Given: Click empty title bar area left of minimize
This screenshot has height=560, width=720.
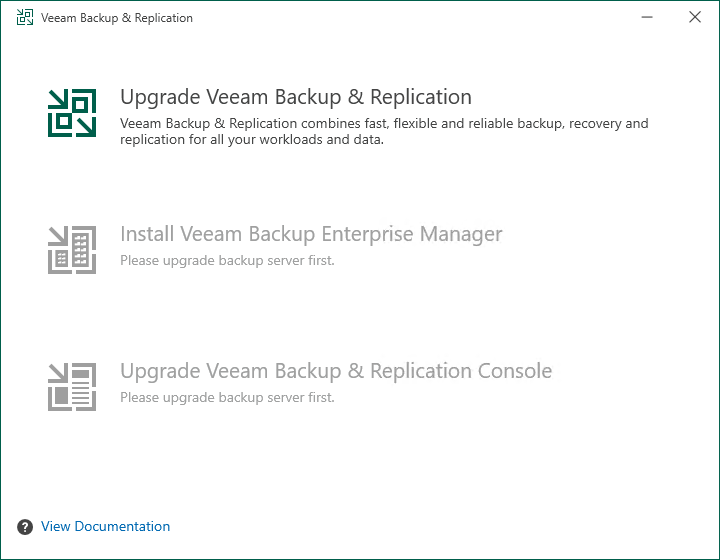Looking at the screenshot, I should pos(400,18).
